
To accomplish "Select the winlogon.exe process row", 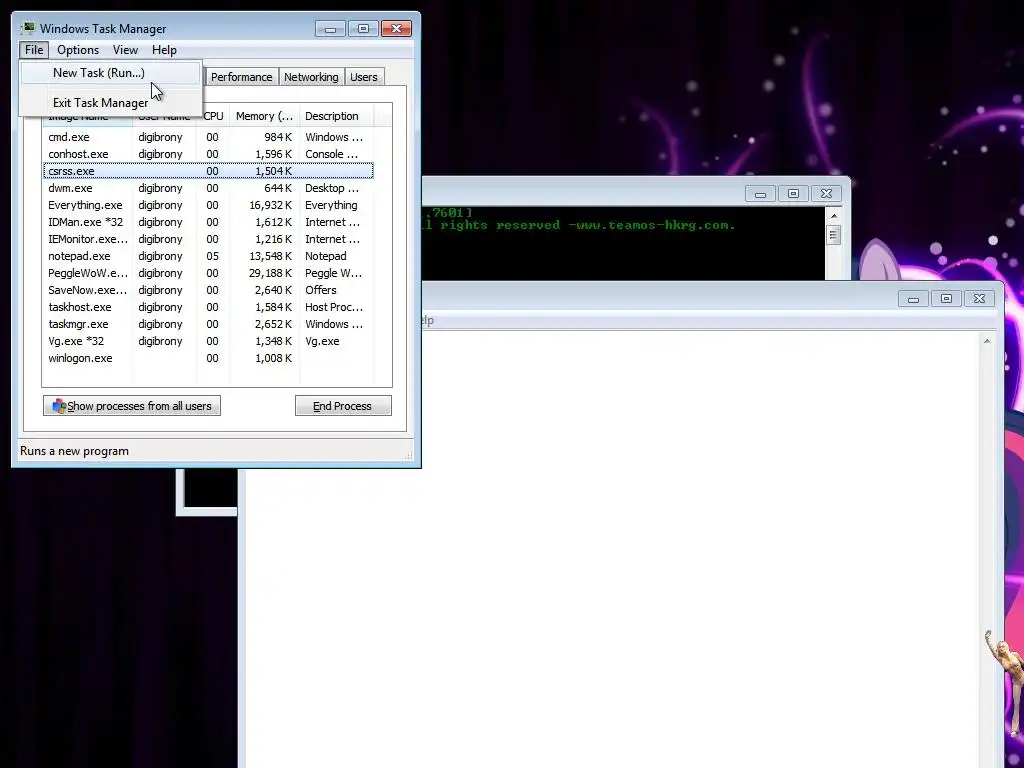I will [208, 358].
